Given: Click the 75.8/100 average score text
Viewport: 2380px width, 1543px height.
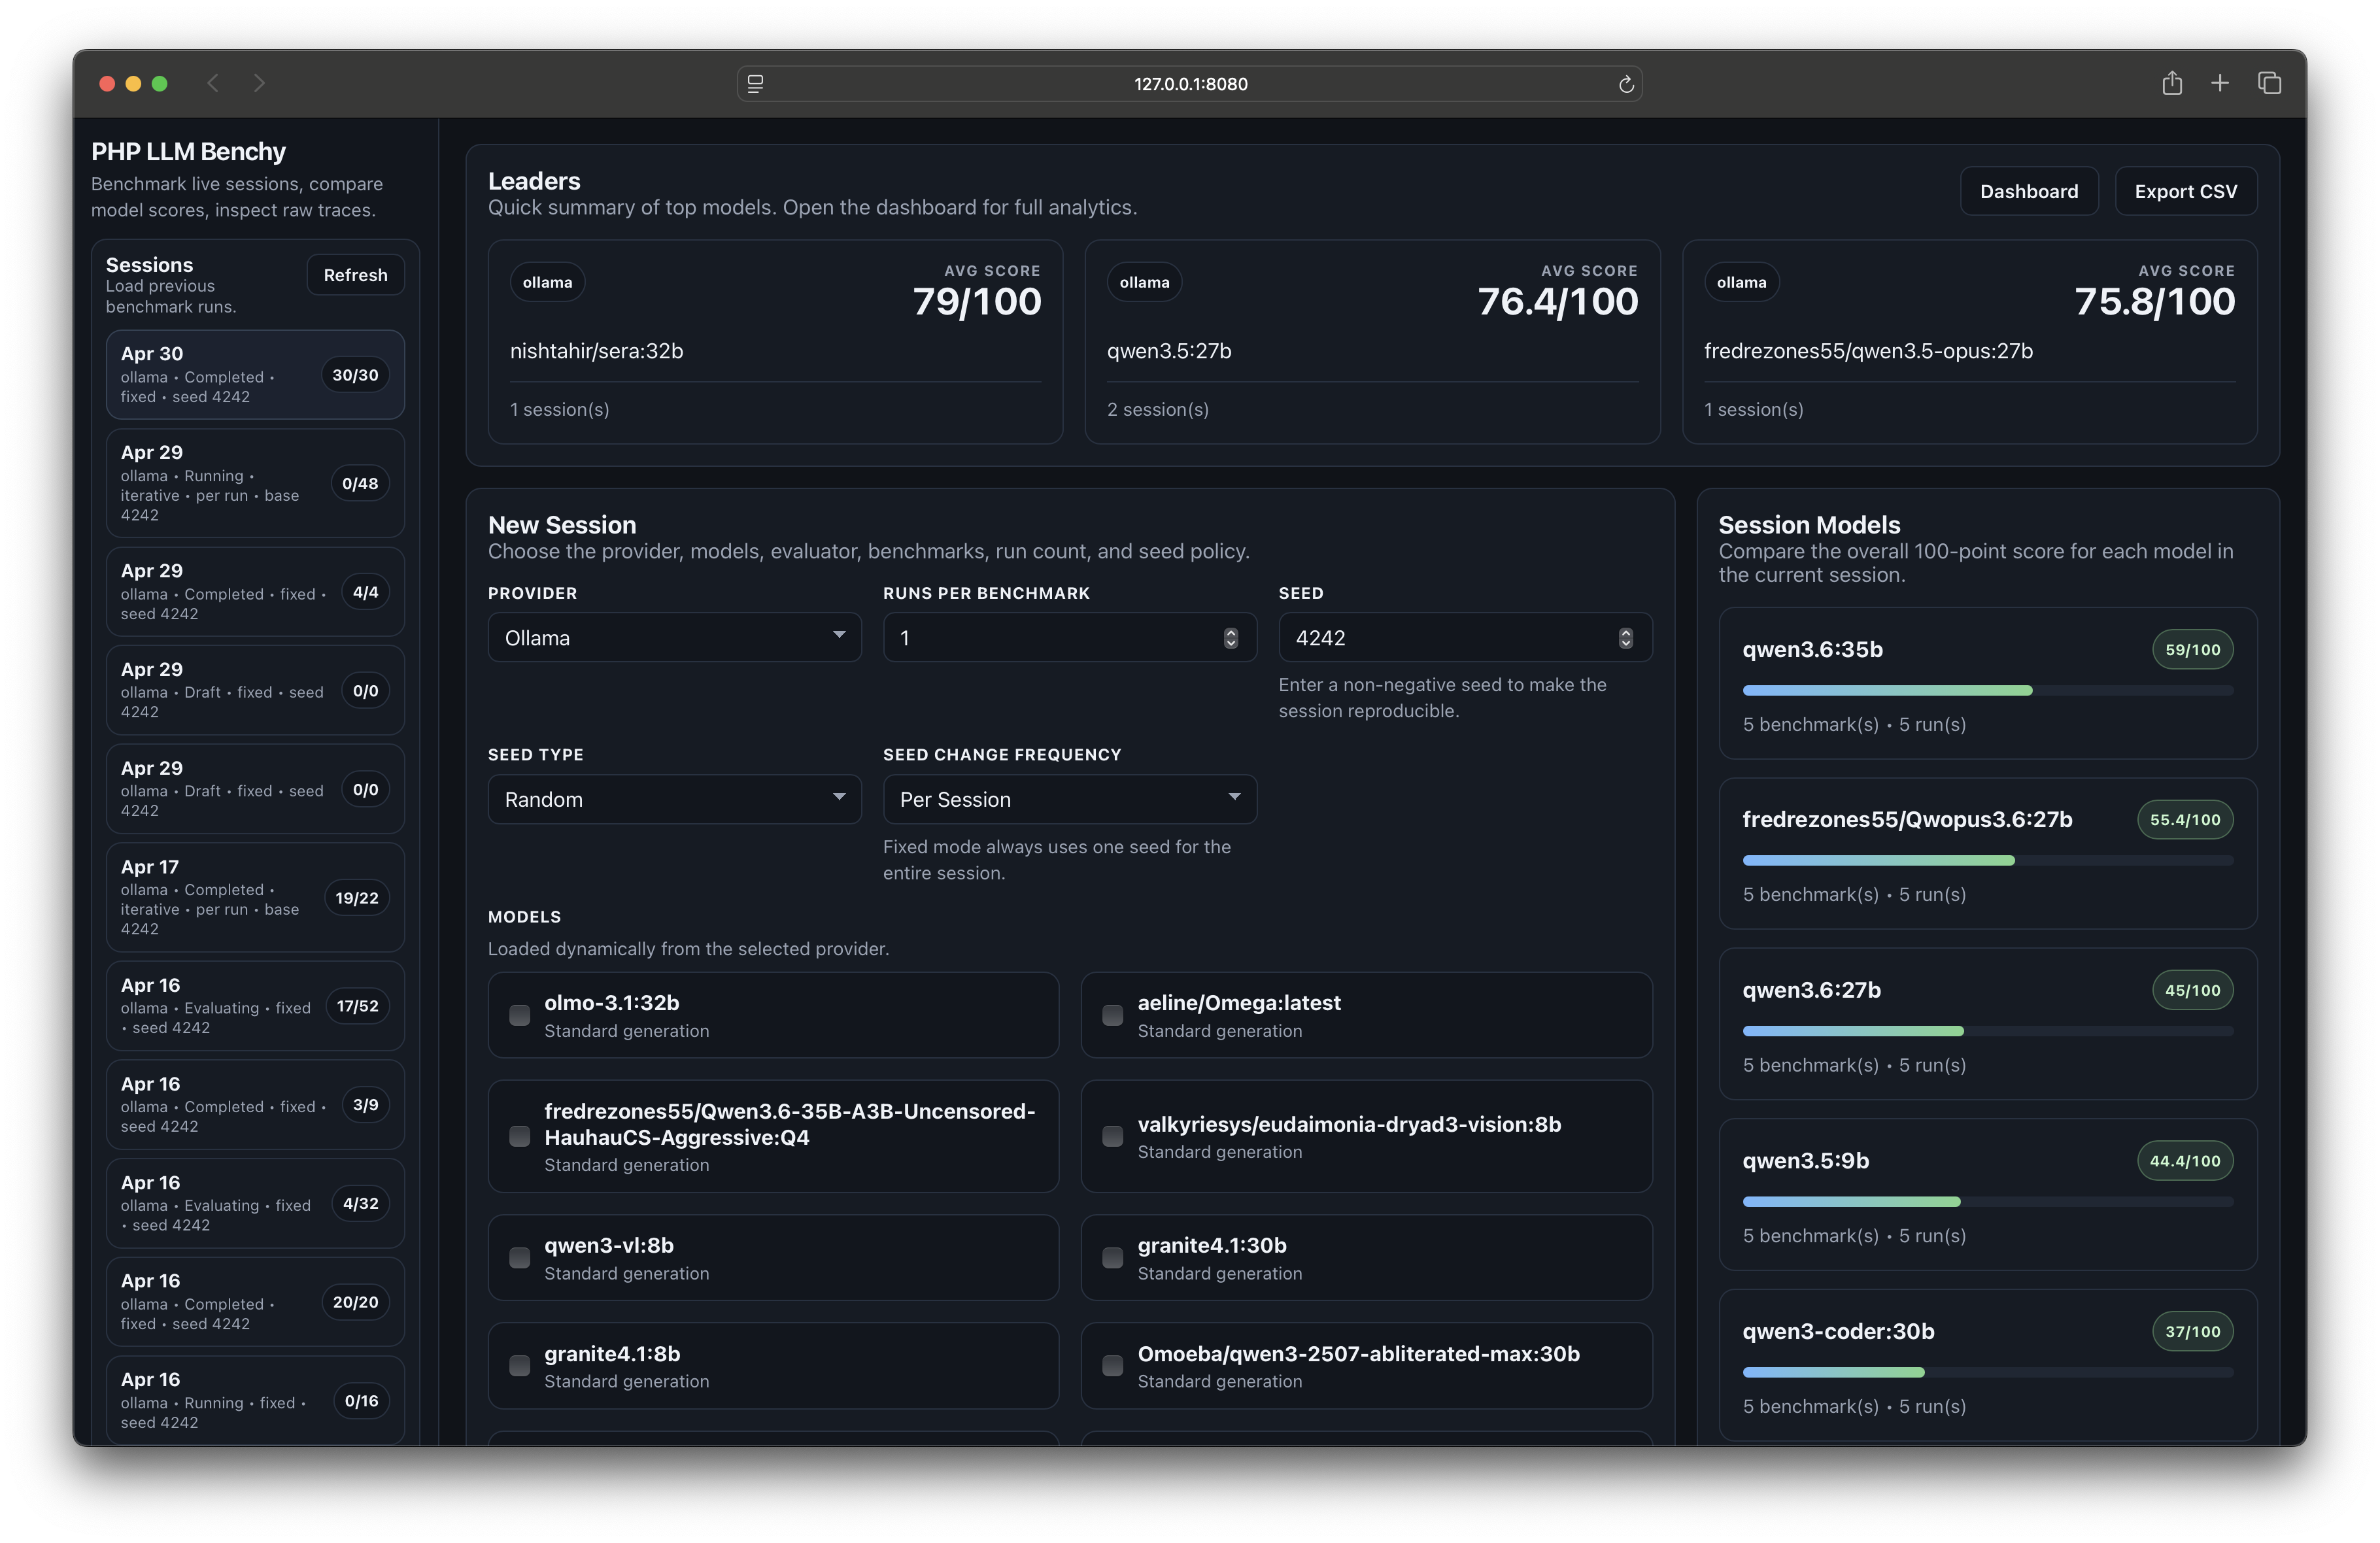Looking at the screenshot, I should point(2155,301).
